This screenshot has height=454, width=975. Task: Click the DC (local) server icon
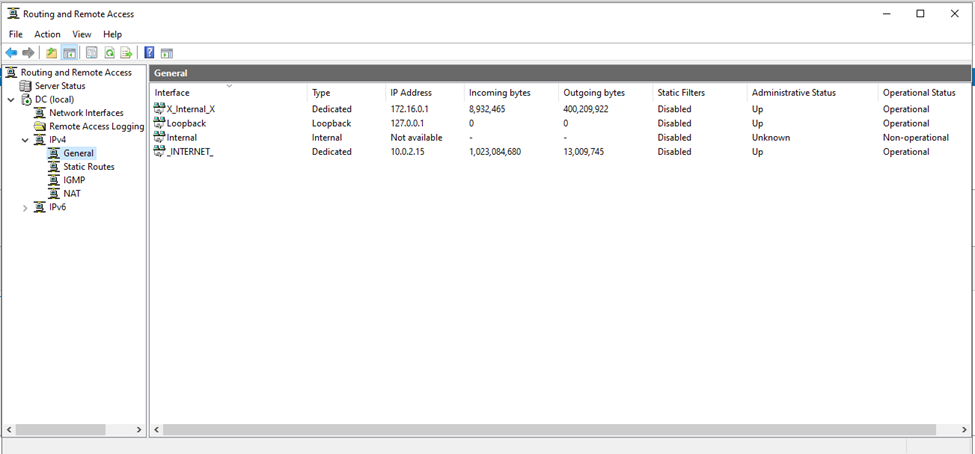click(x=25, y=100)
